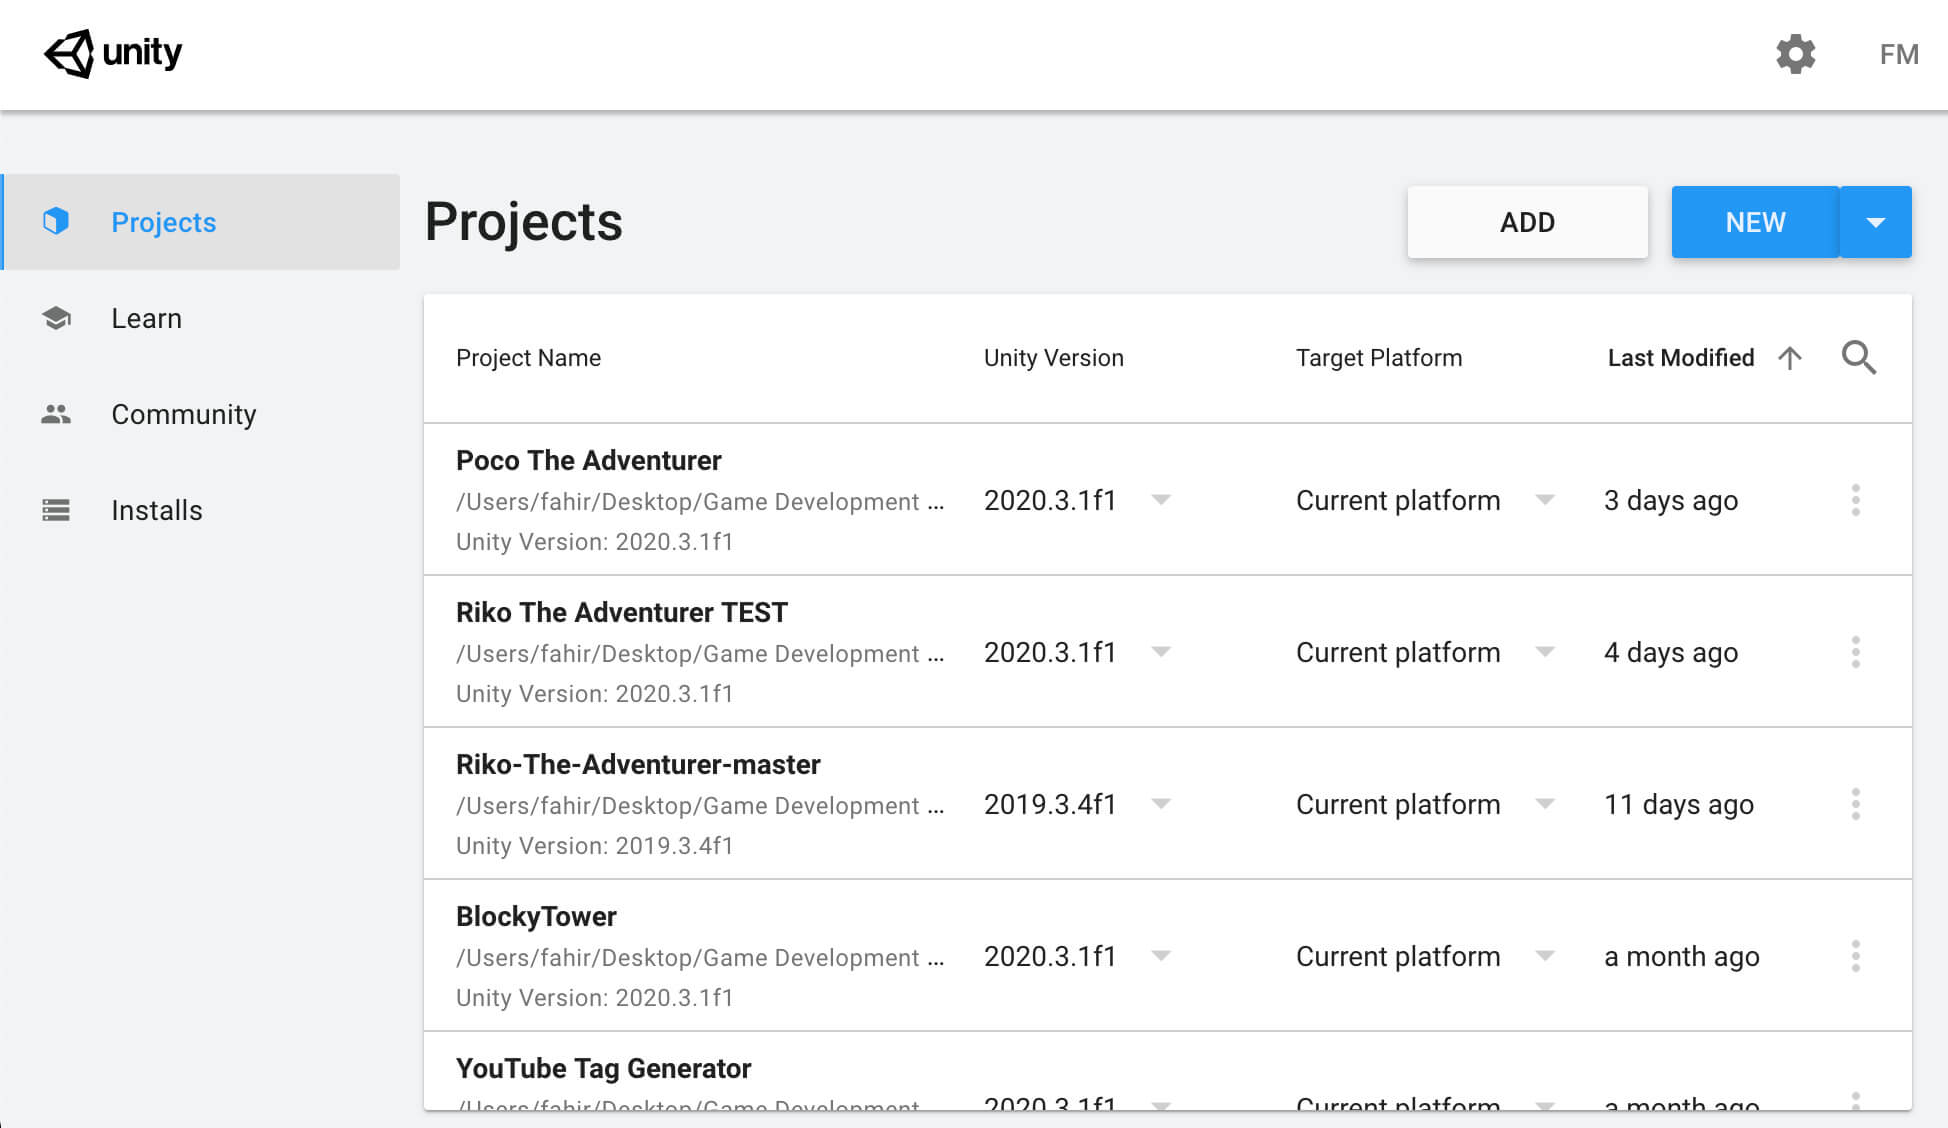Screen dimensions: 1948x1128
Task: Switch to the Community tab
Action: point(201,414)
